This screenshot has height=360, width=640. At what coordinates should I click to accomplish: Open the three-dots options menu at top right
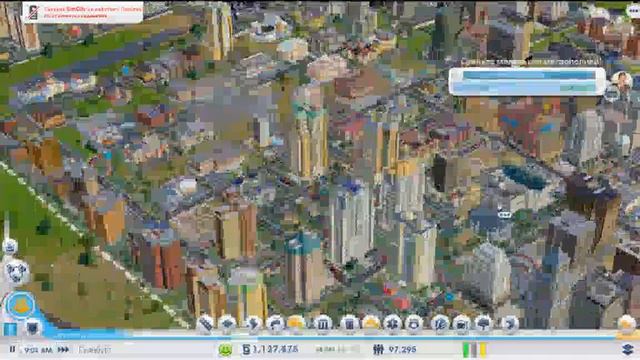click(634, 10)
